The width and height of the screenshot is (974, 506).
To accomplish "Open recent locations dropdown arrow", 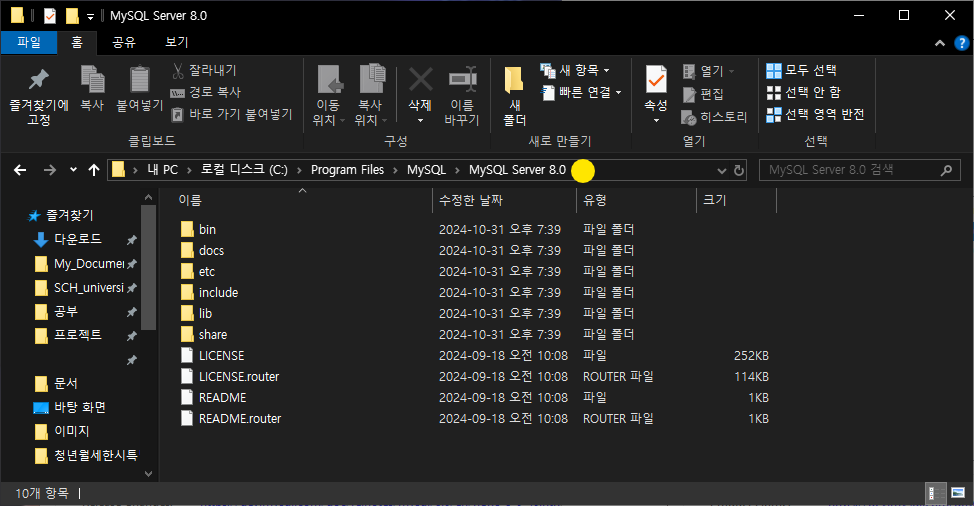I will pyautogui.click(x=73, y=169).
